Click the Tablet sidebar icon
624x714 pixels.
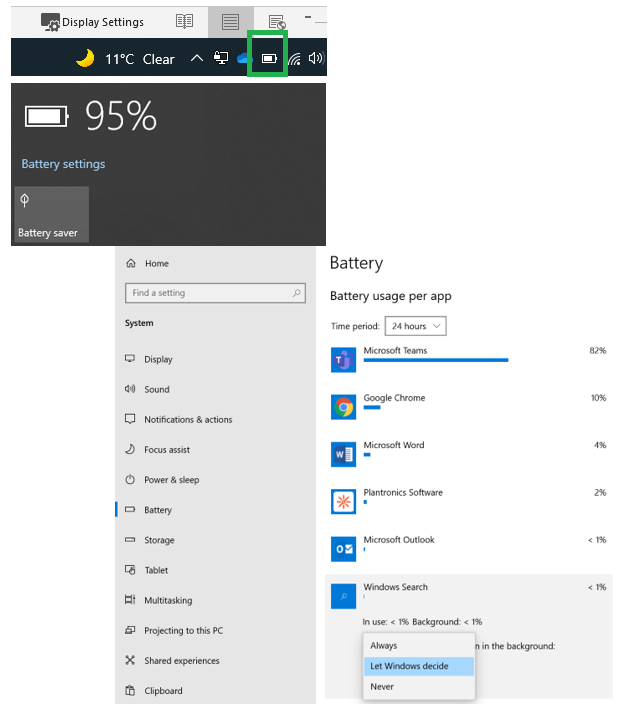[x=130, y=570]
